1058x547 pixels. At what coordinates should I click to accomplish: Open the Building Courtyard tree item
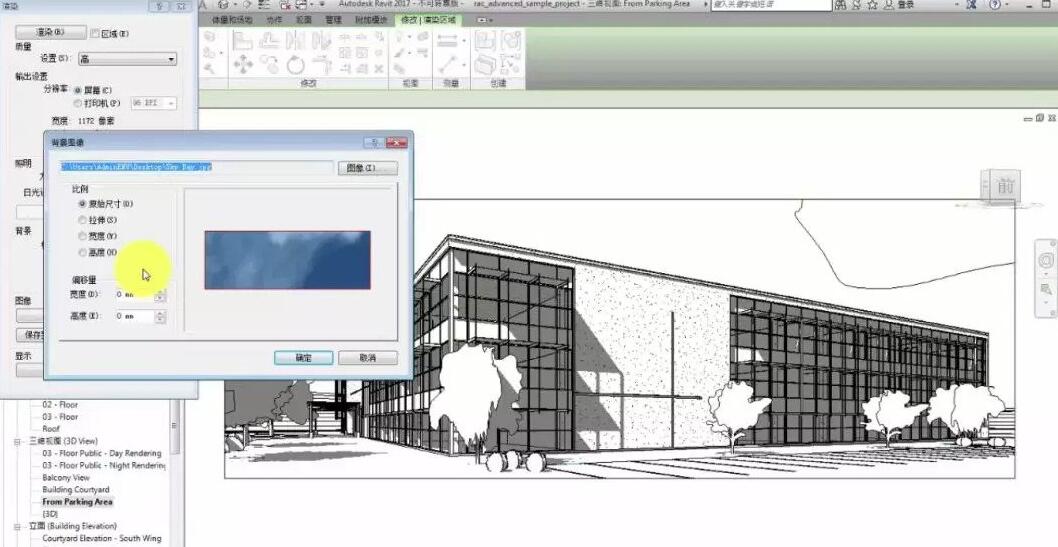[x=76, y=490]
